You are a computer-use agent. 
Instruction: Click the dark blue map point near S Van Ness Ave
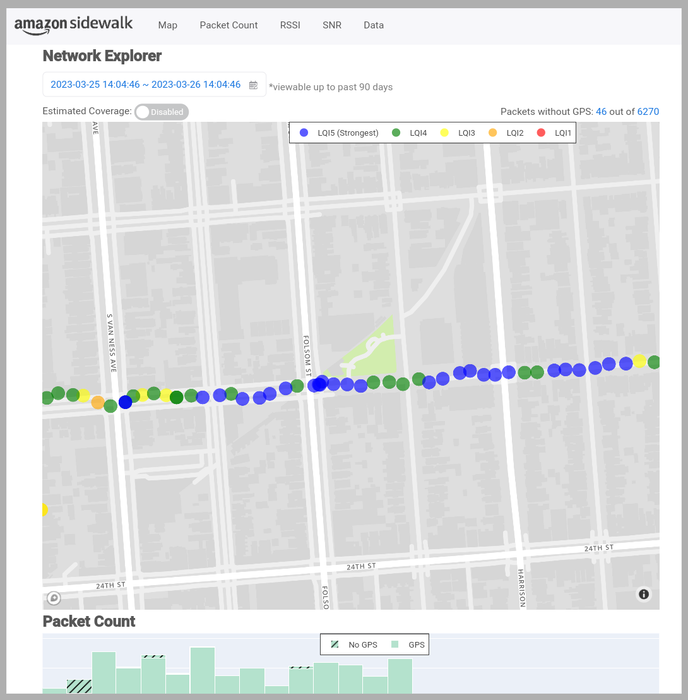pos(125,402)
